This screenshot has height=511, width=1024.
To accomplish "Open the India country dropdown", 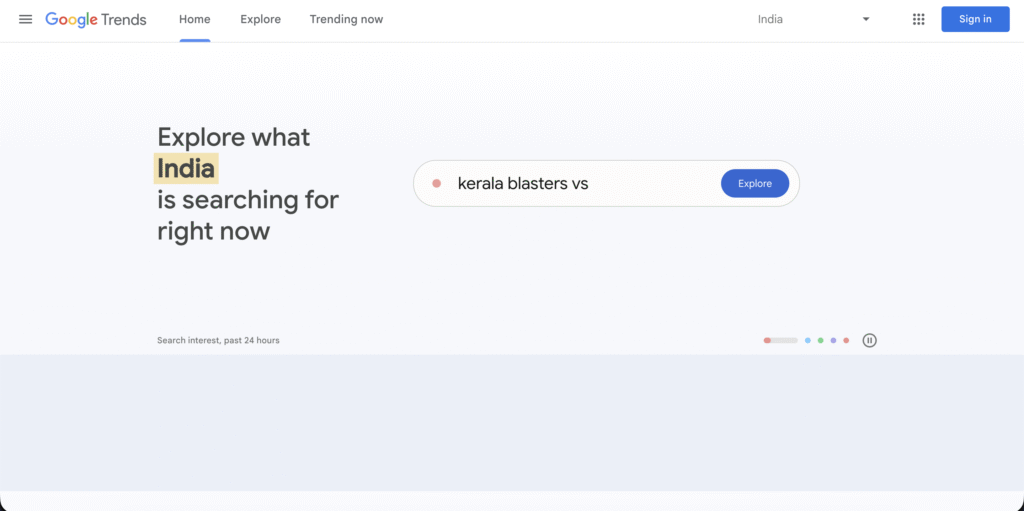I will coord(810,19).
